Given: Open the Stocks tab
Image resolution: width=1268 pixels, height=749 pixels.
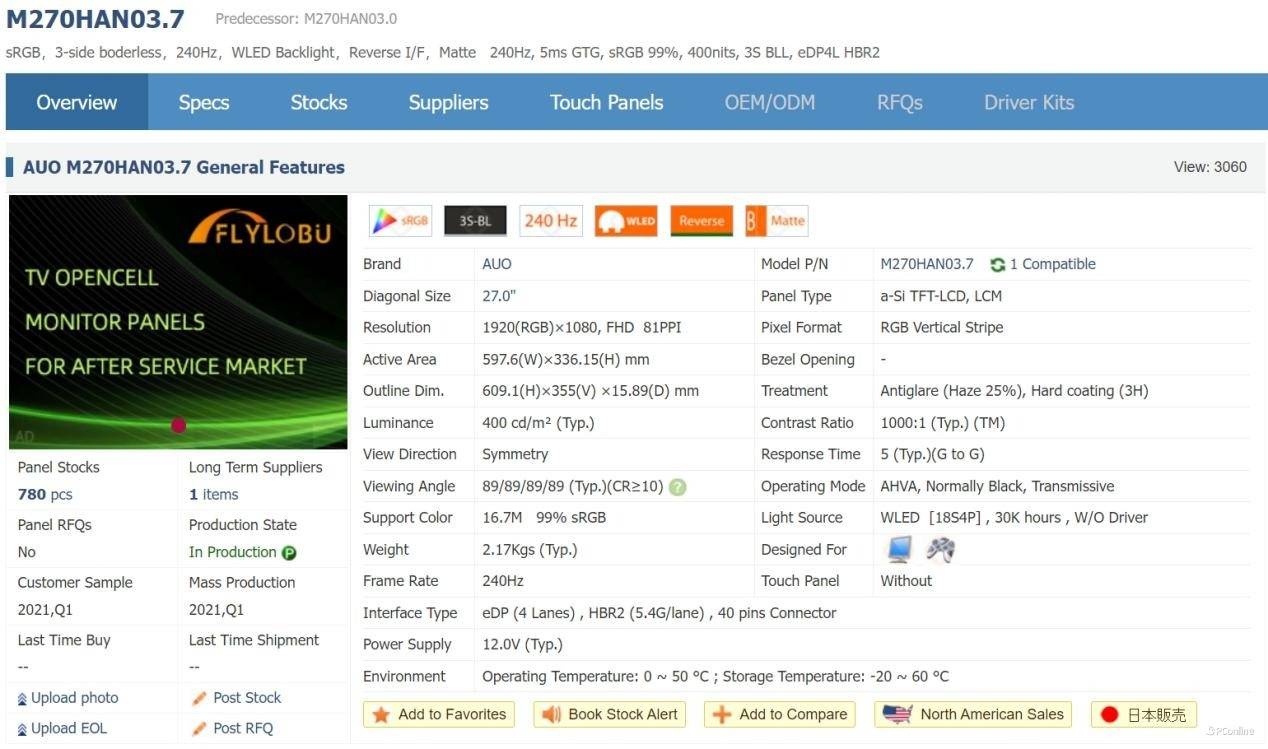Looking at the screenshot, I should [319, 102].
